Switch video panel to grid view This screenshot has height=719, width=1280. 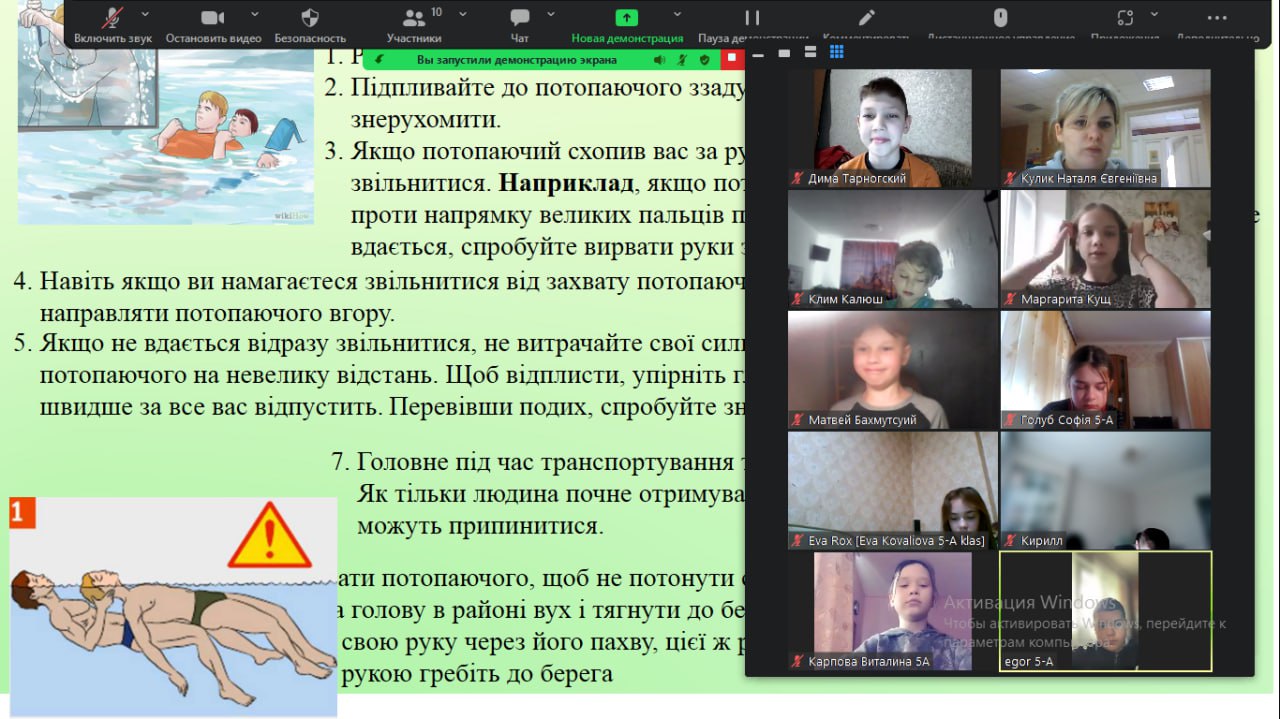[837, 52]
